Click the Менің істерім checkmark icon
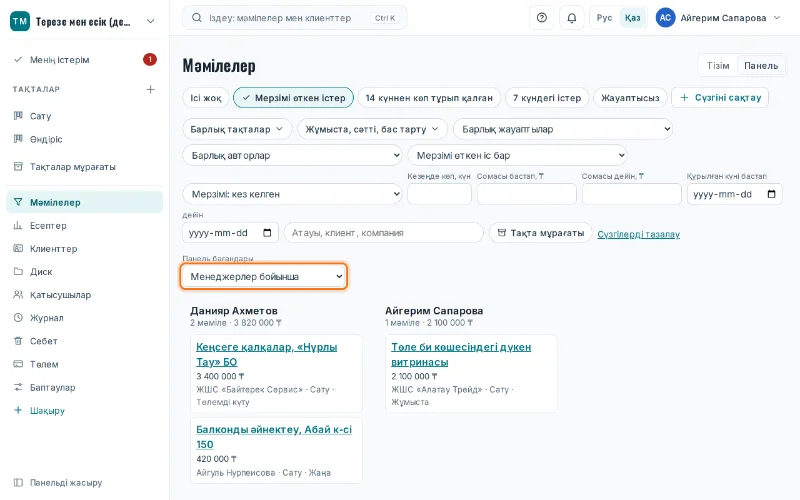 pyautogui.click(x=18, y=60)
